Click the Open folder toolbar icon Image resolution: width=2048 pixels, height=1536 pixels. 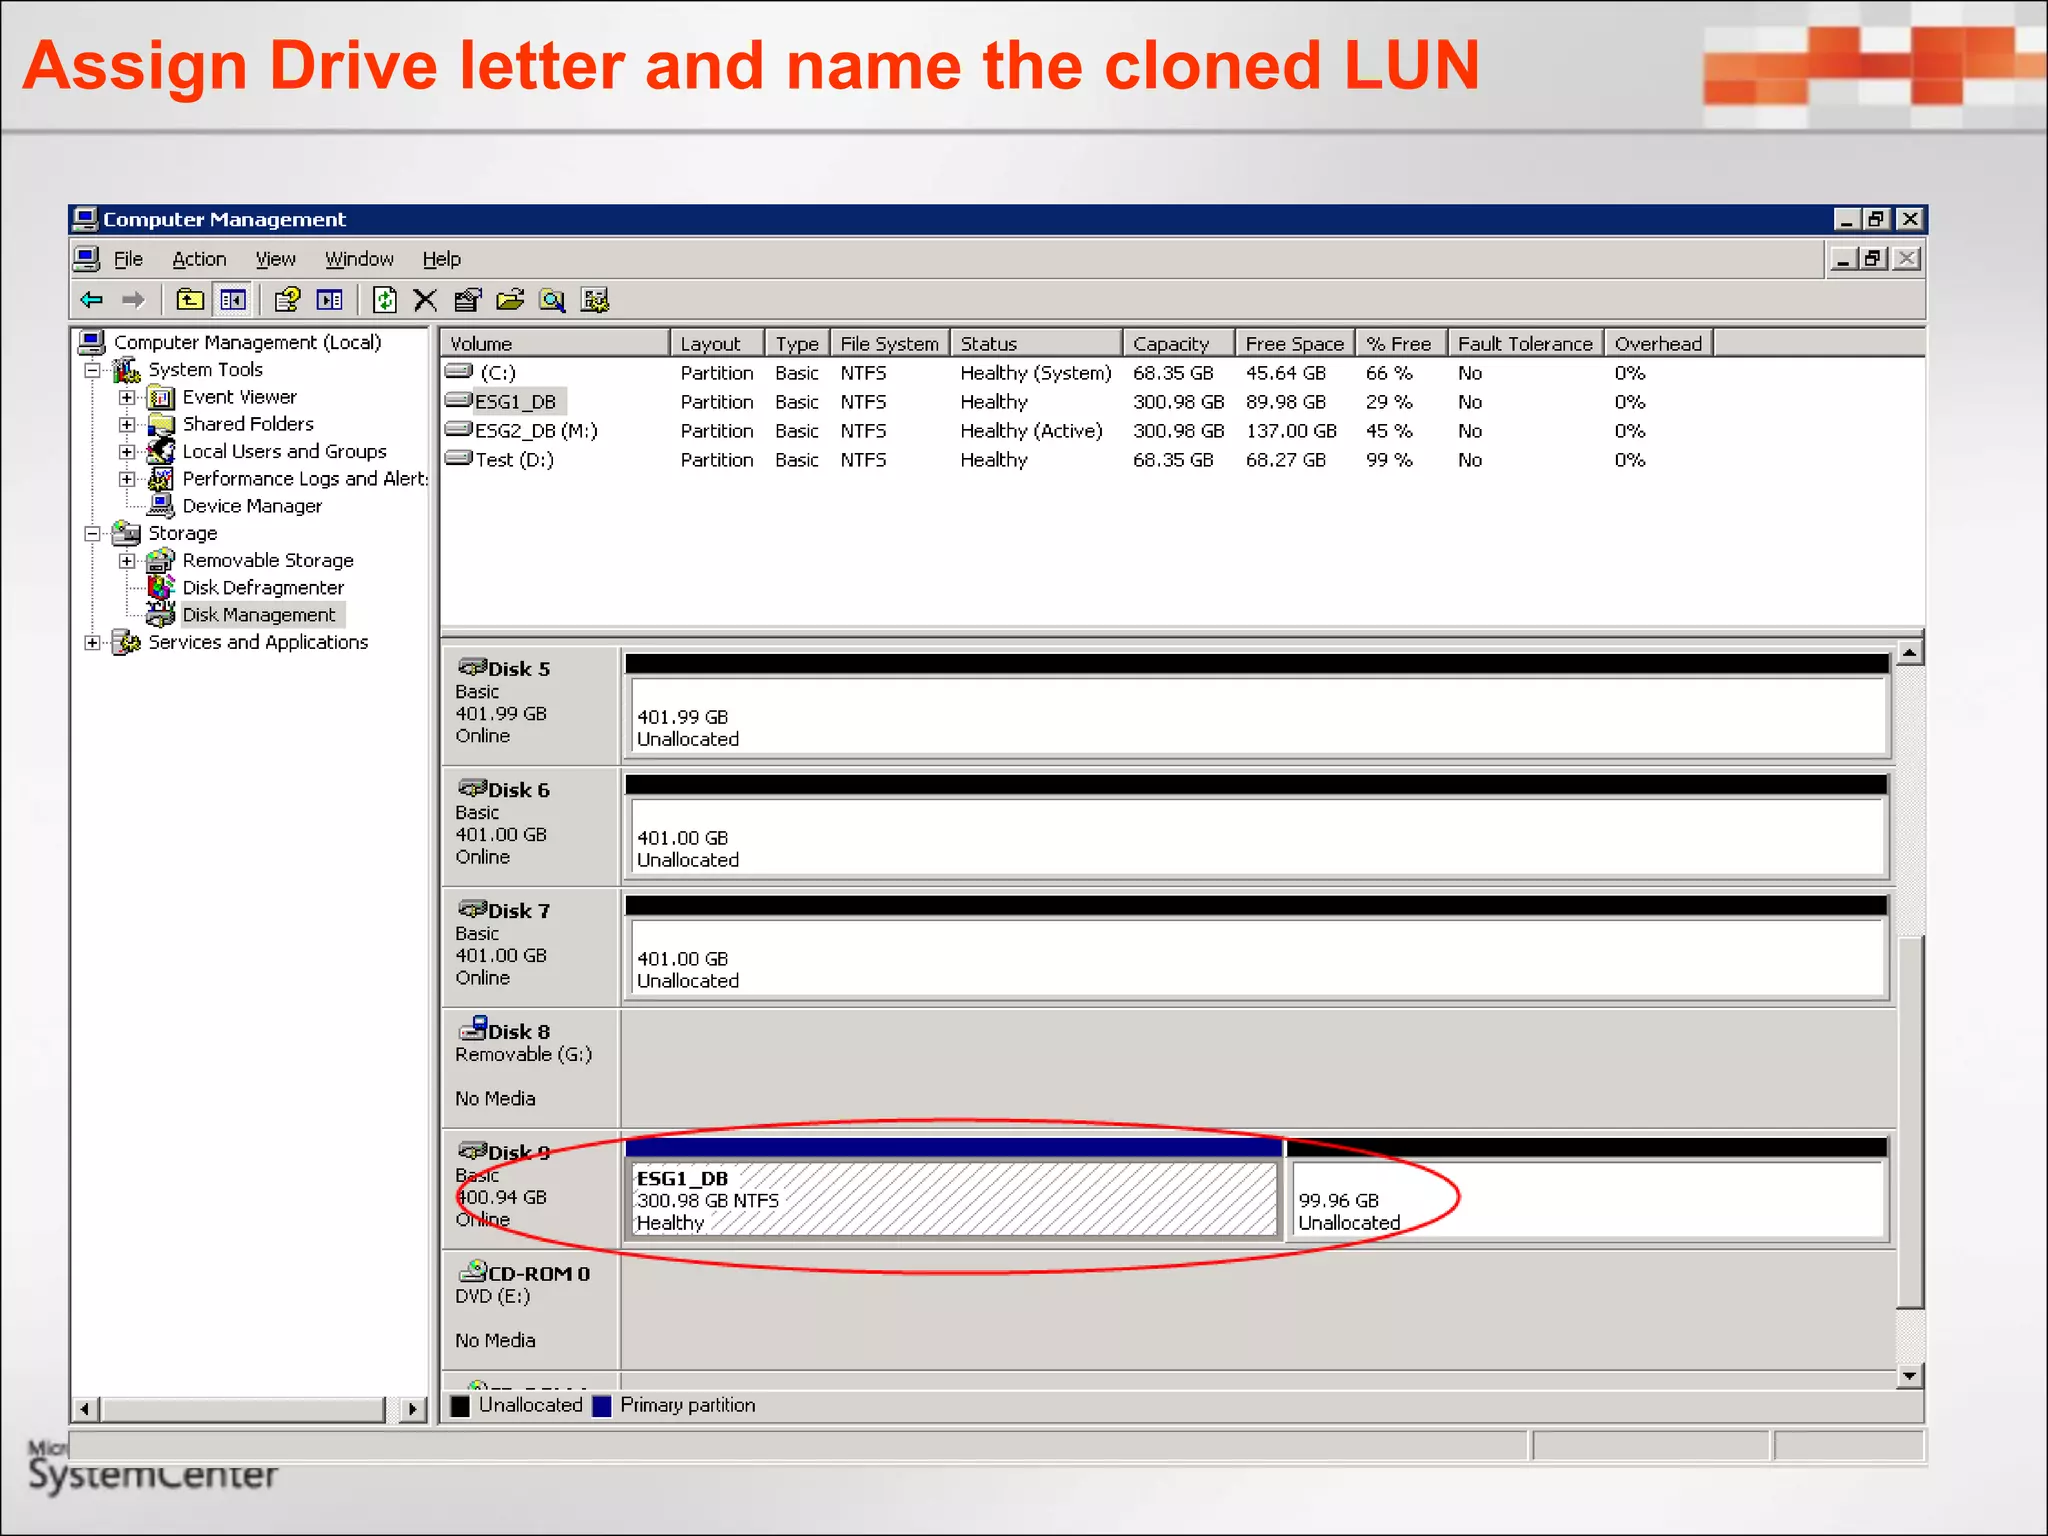tap(510, 300)
